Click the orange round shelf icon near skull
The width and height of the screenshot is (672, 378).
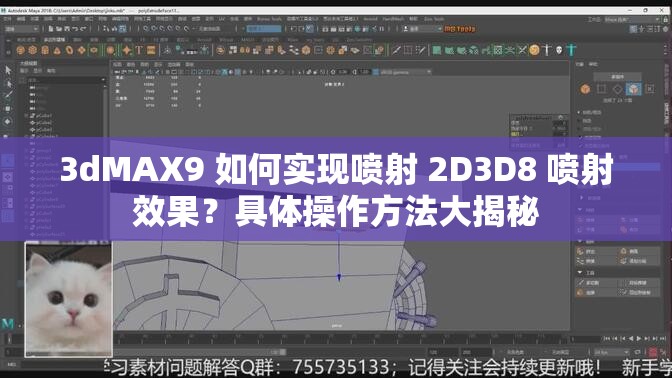coord(534,50)
